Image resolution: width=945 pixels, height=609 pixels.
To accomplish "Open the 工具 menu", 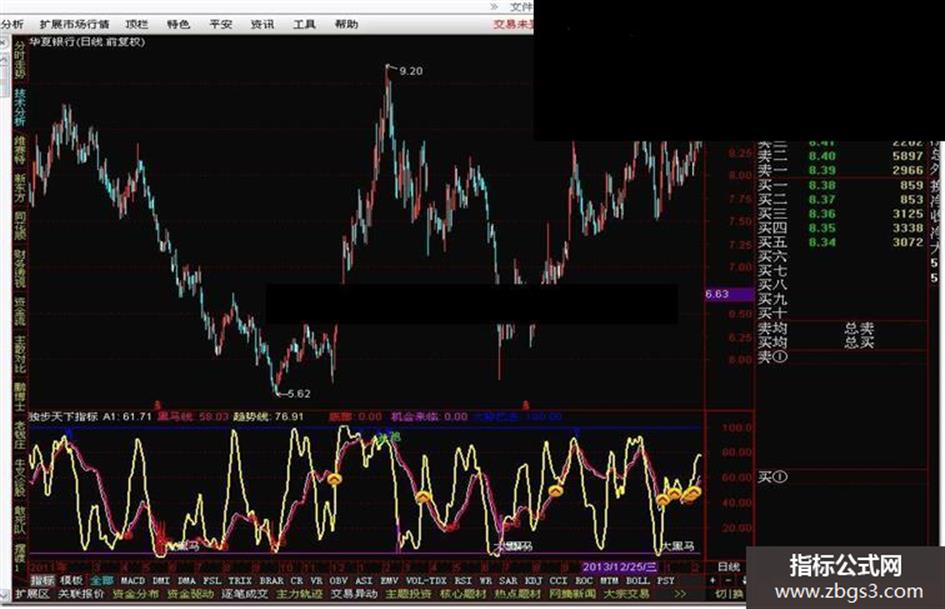I will coord(304,24).
